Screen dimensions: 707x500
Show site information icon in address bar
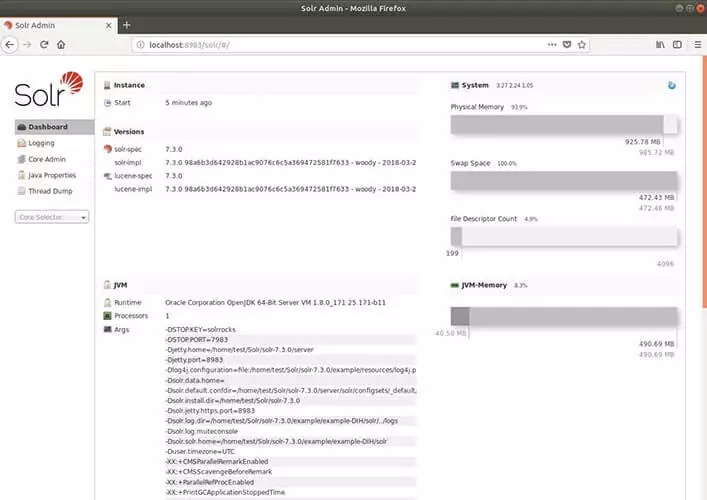coord(140,45)
